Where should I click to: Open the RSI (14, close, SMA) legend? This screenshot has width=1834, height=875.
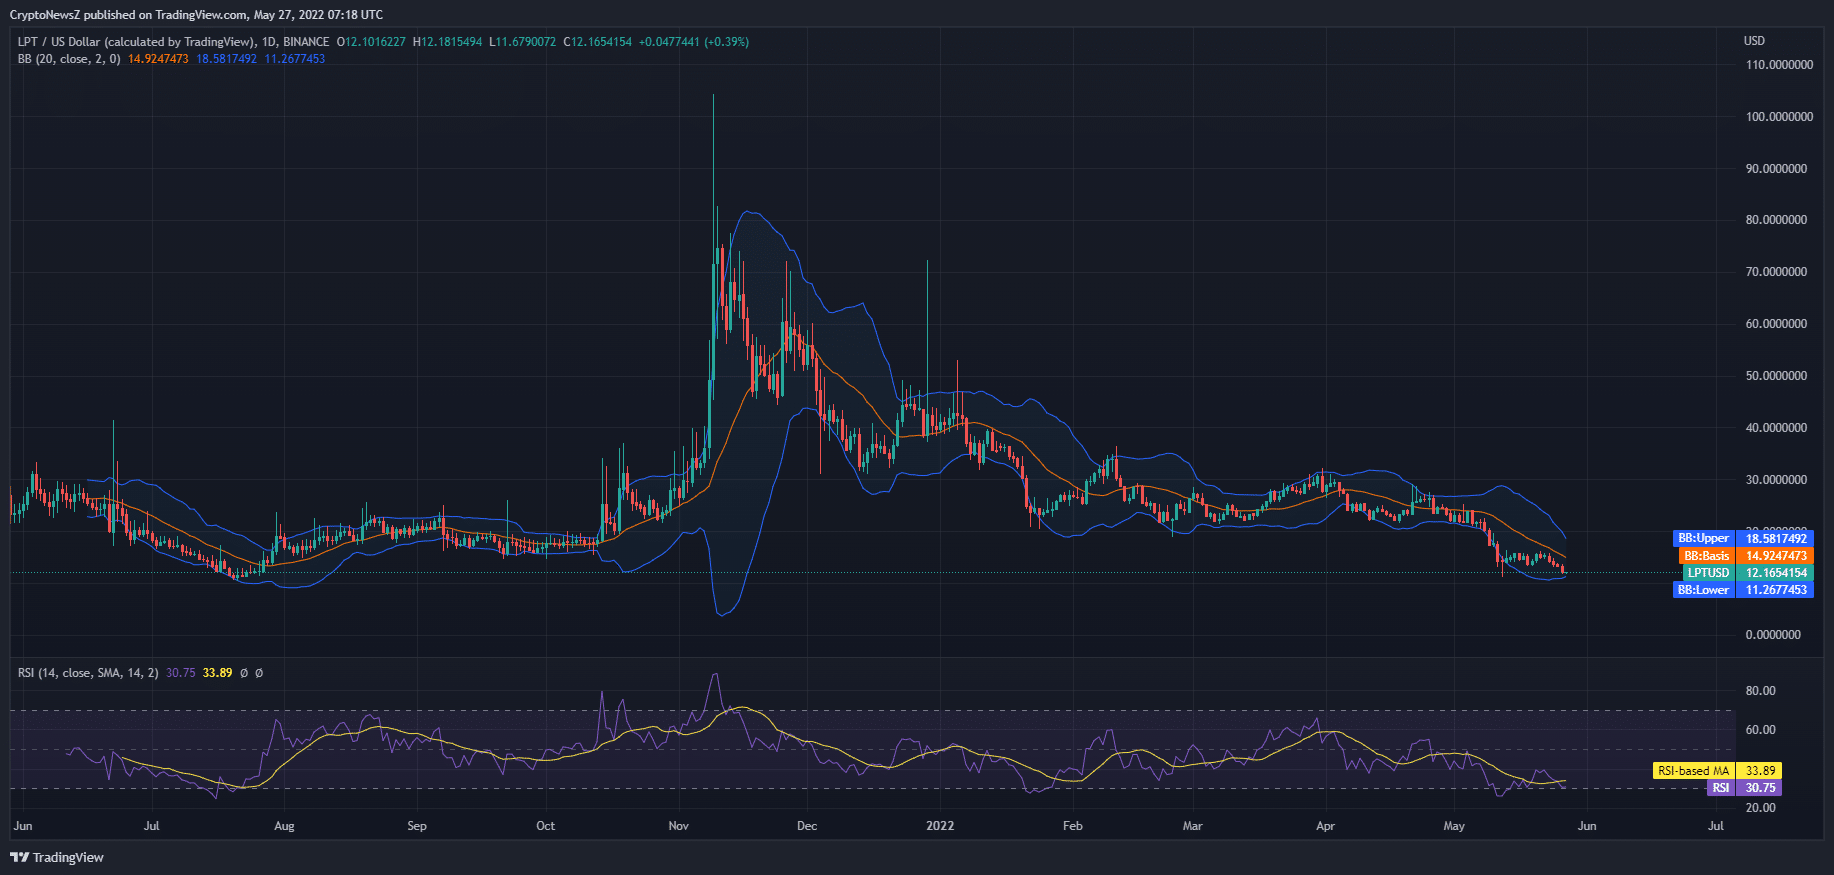(x=88, y=673)
